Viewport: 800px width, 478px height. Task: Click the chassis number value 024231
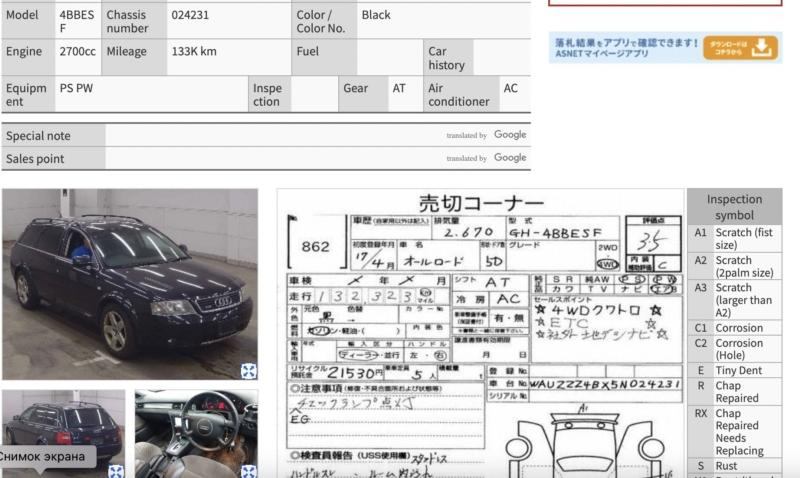(x=190, y=15)
